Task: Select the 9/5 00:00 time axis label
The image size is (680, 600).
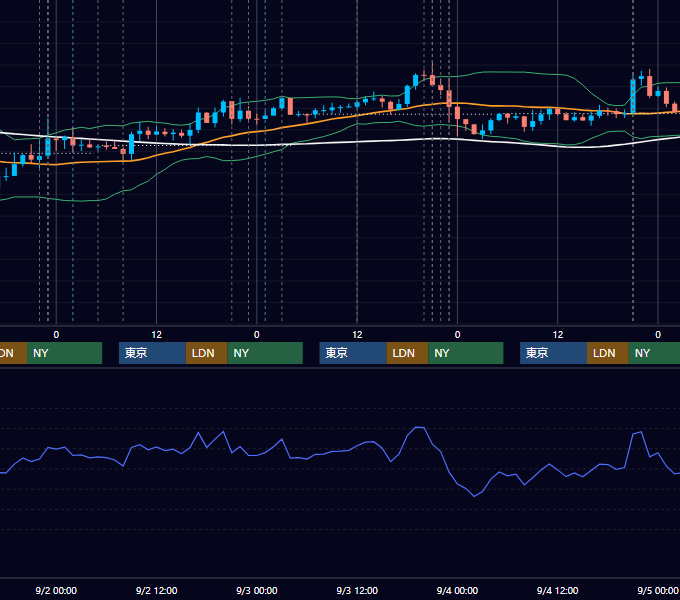Action: point(658,590)
